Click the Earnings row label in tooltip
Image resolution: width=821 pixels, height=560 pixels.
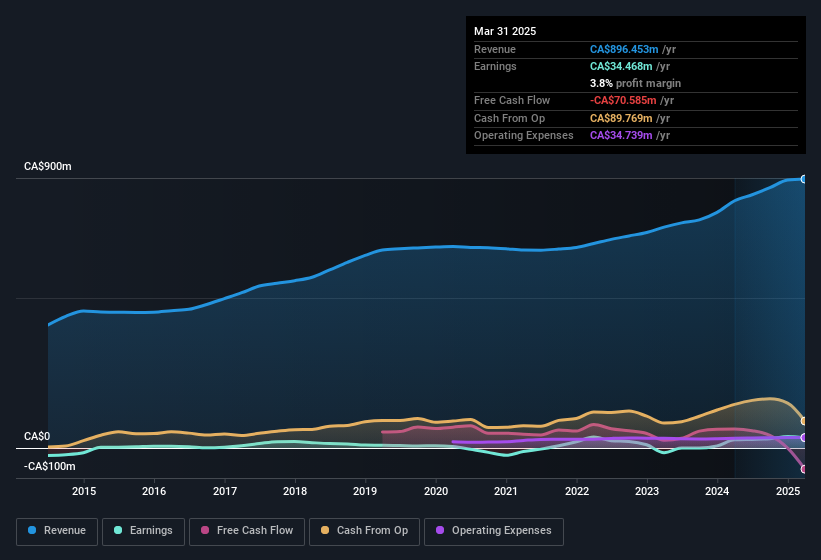click(495, 66)
